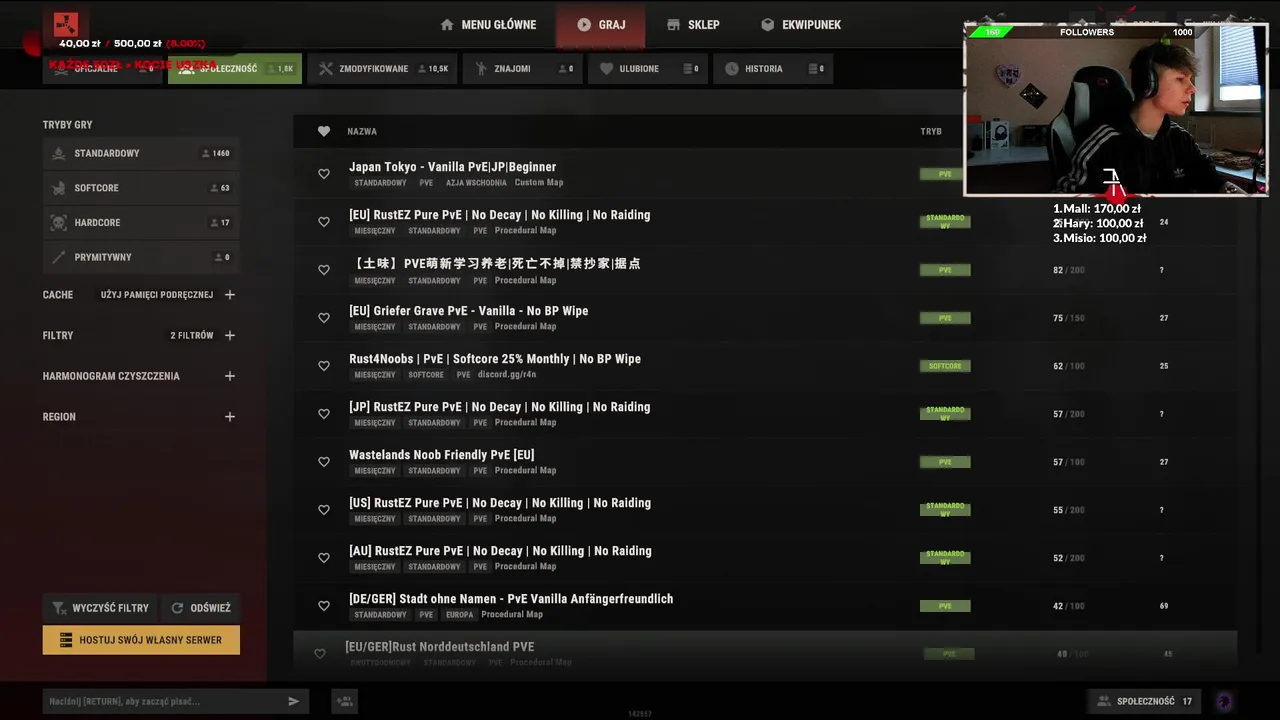This screenshot has width=1280, height=720.
Task: Open [EU] Griefer Grave PvE server entry
Action: 765,318
